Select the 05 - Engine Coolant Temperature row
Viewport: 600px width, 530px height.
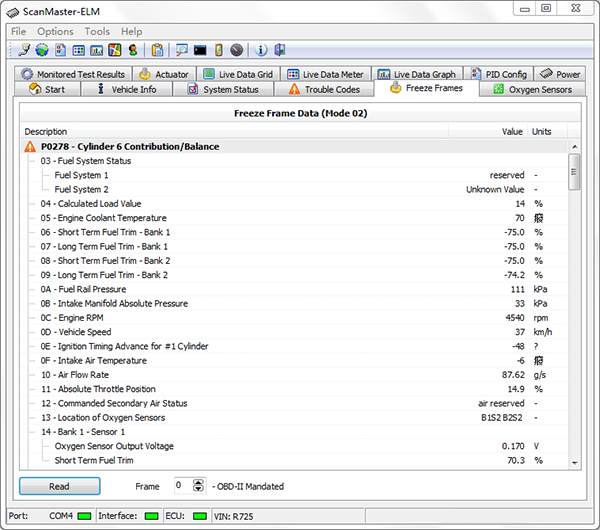pyautogui.click(x=294, y=218)
